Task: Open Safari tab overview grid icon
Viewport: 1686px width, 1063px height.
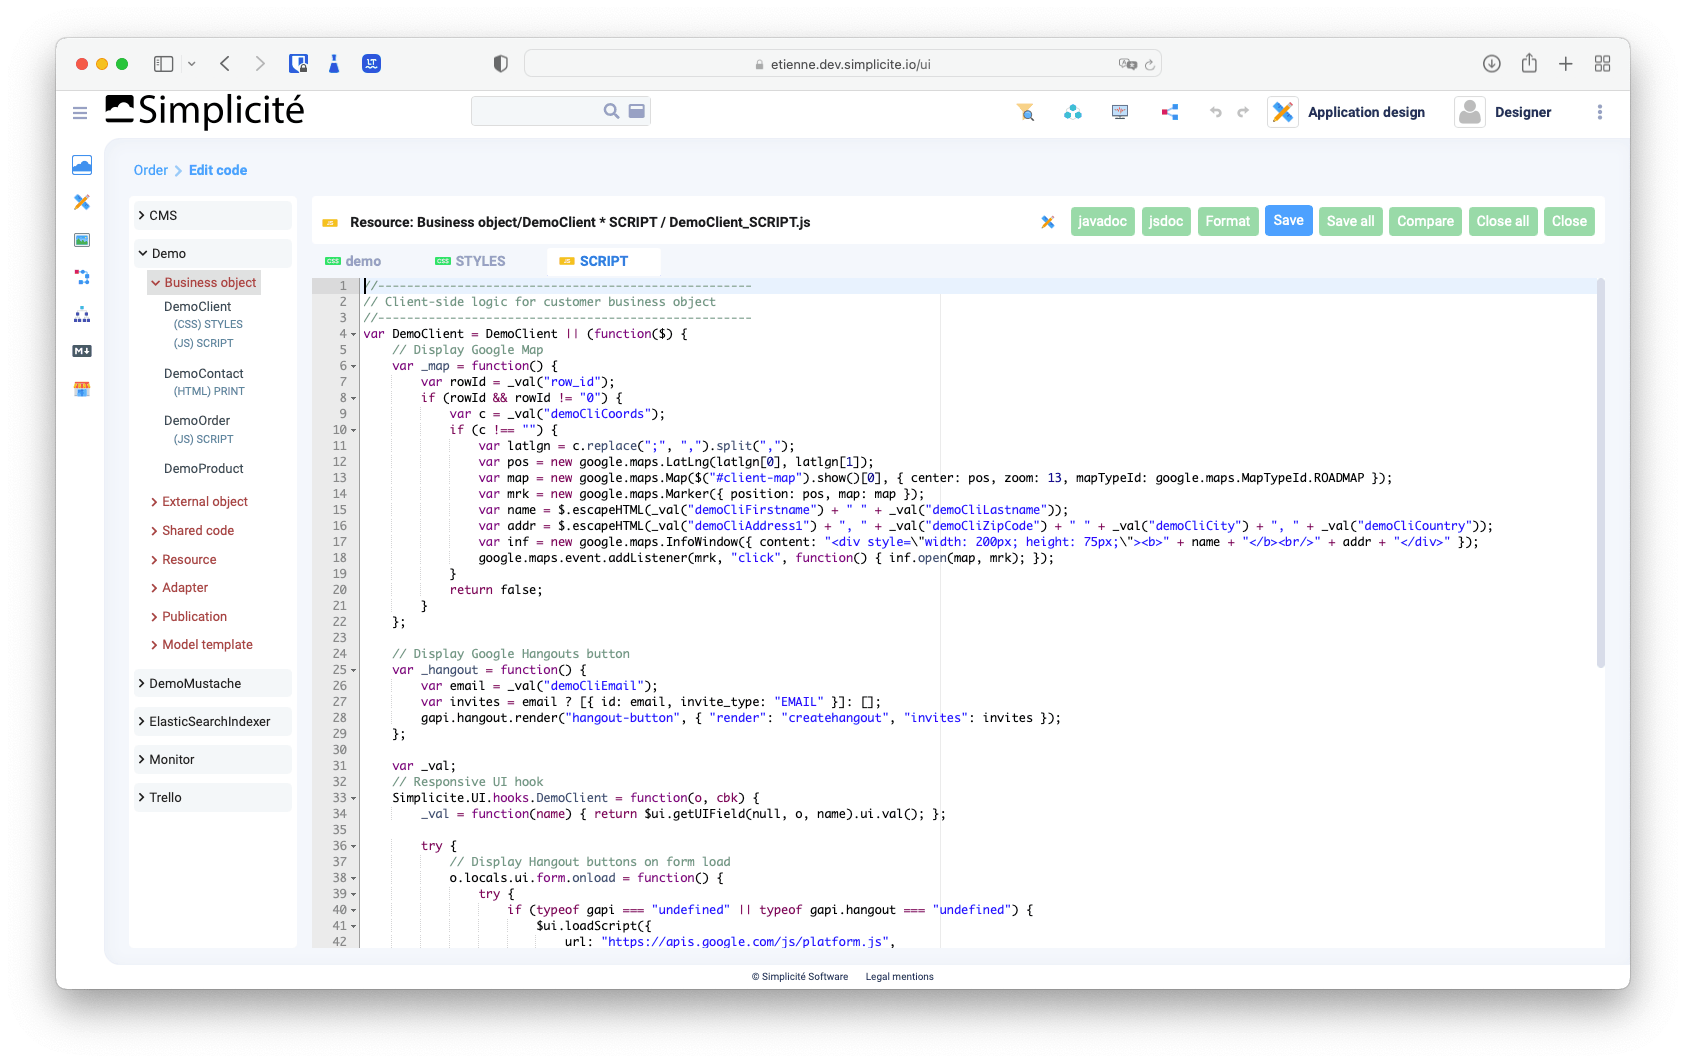Action: point(1603,64)
